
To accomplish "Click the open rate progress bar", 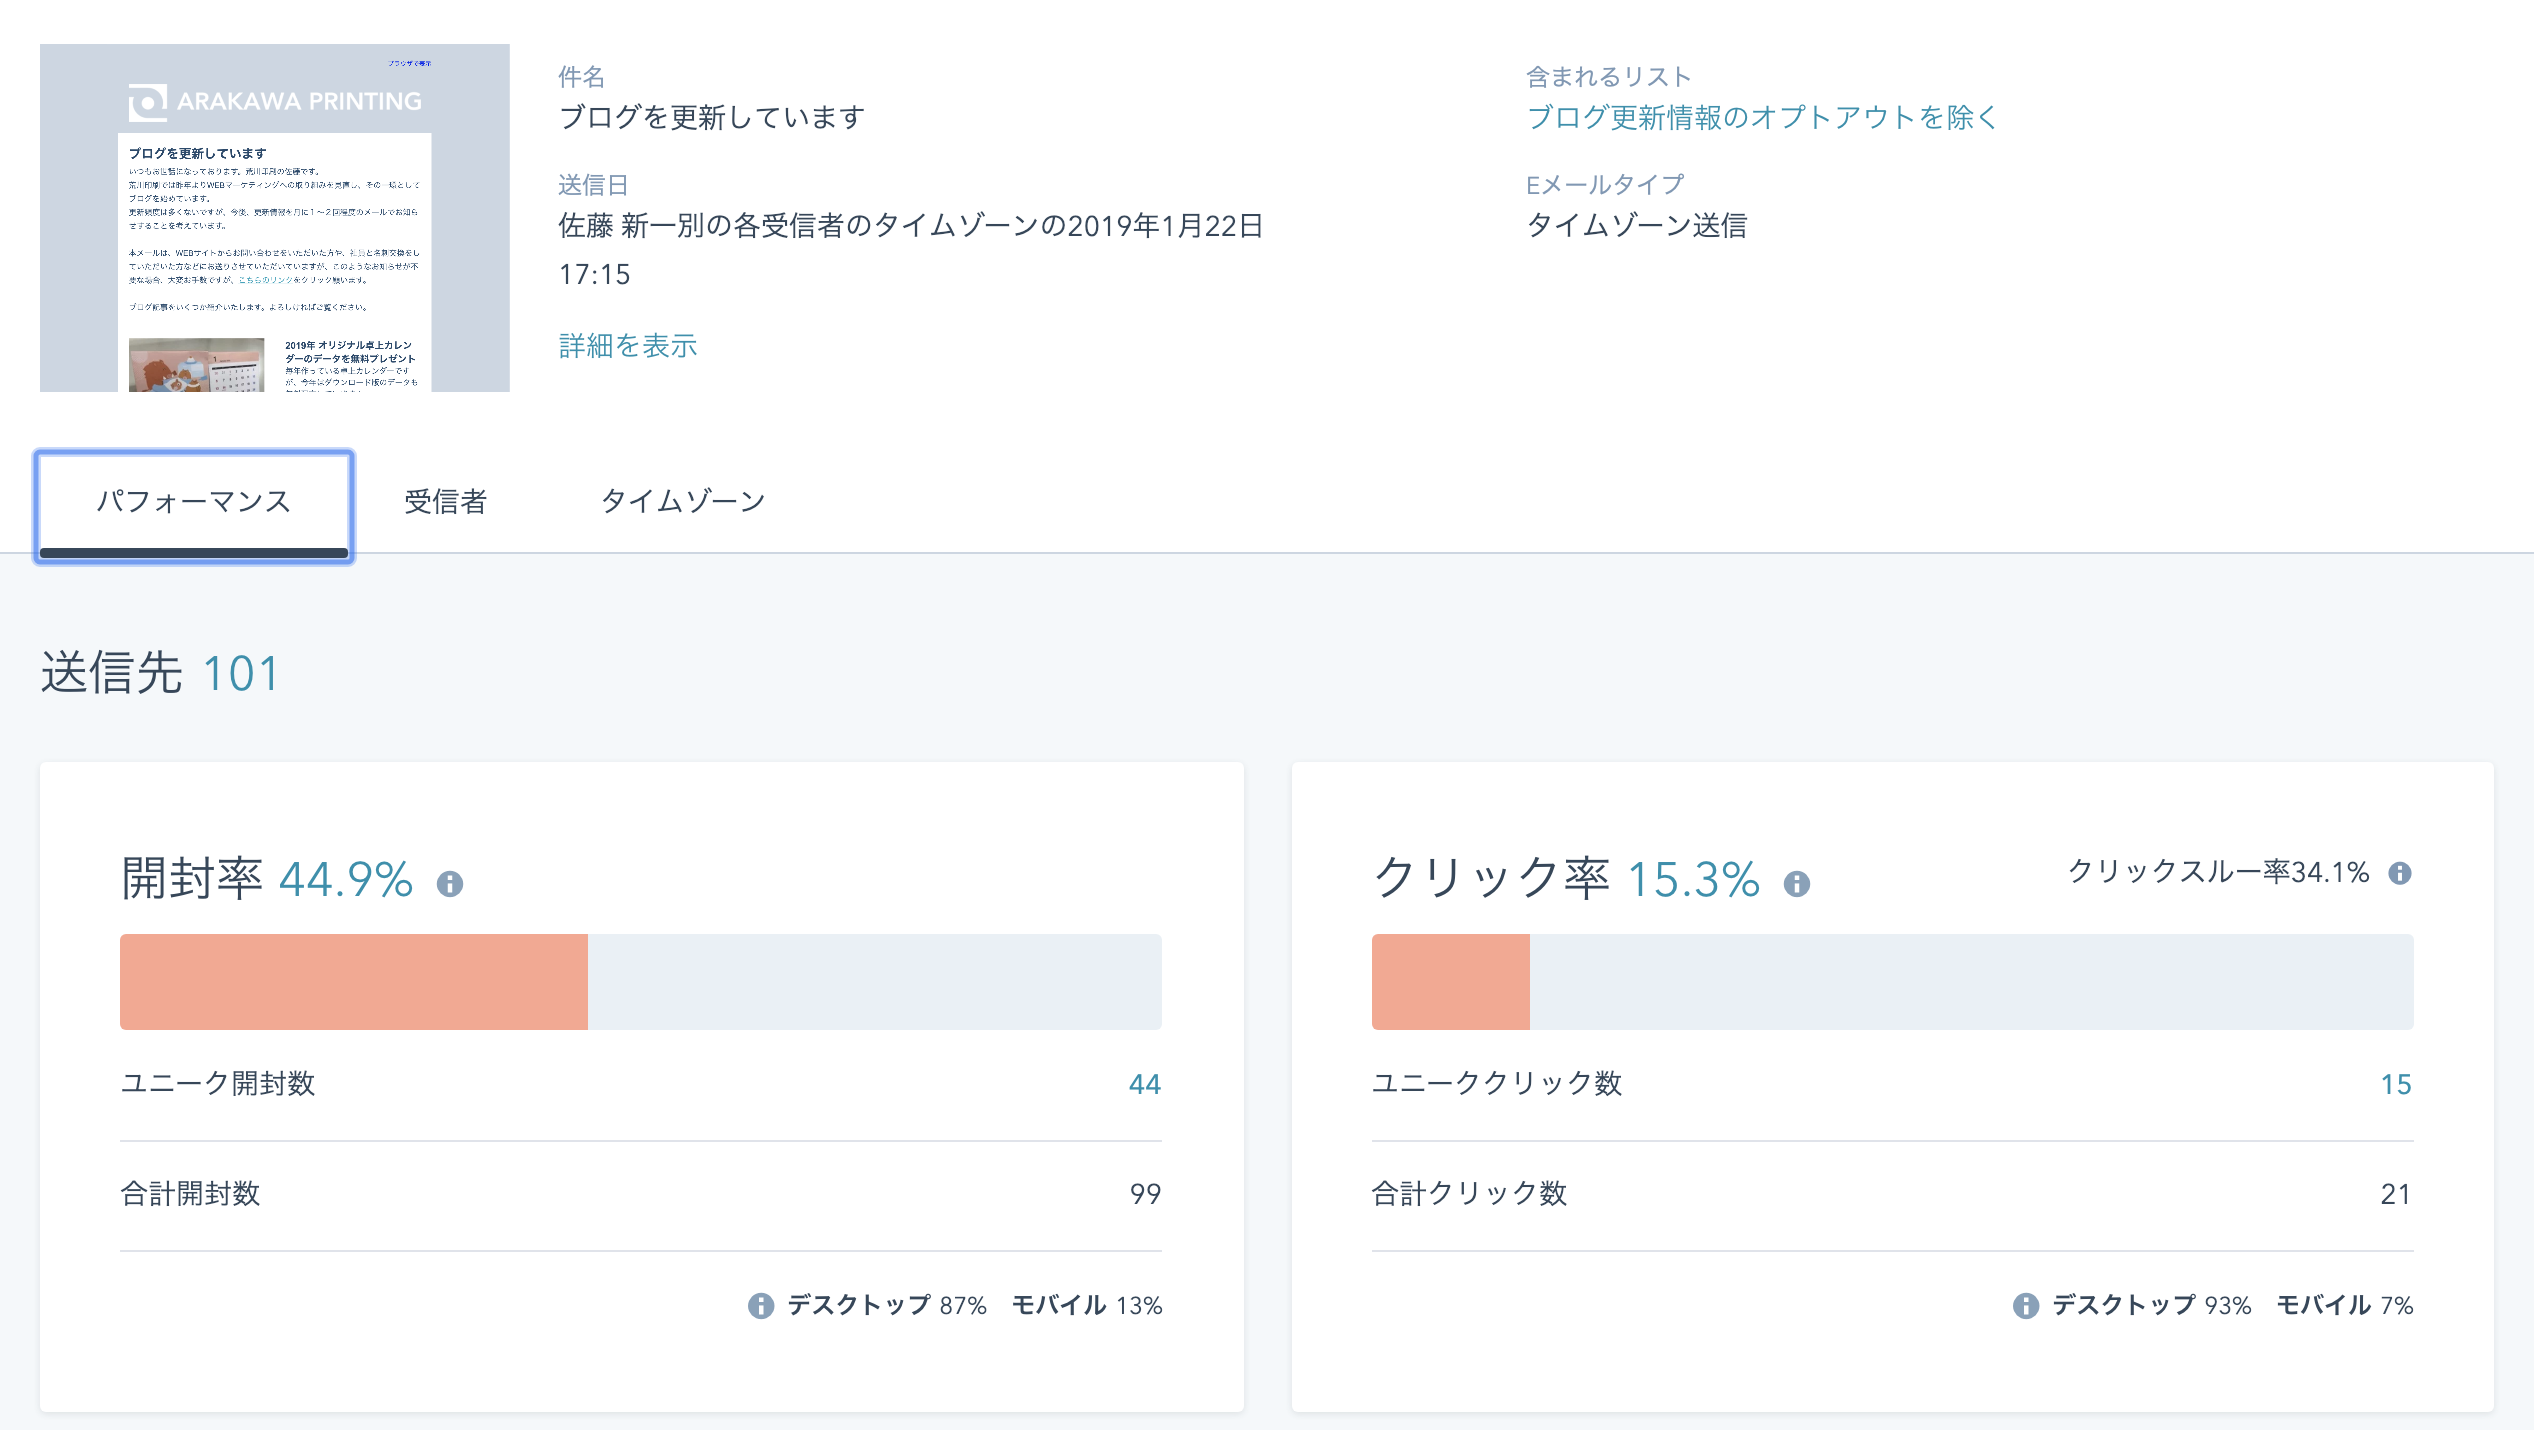I will pos(640,982).
